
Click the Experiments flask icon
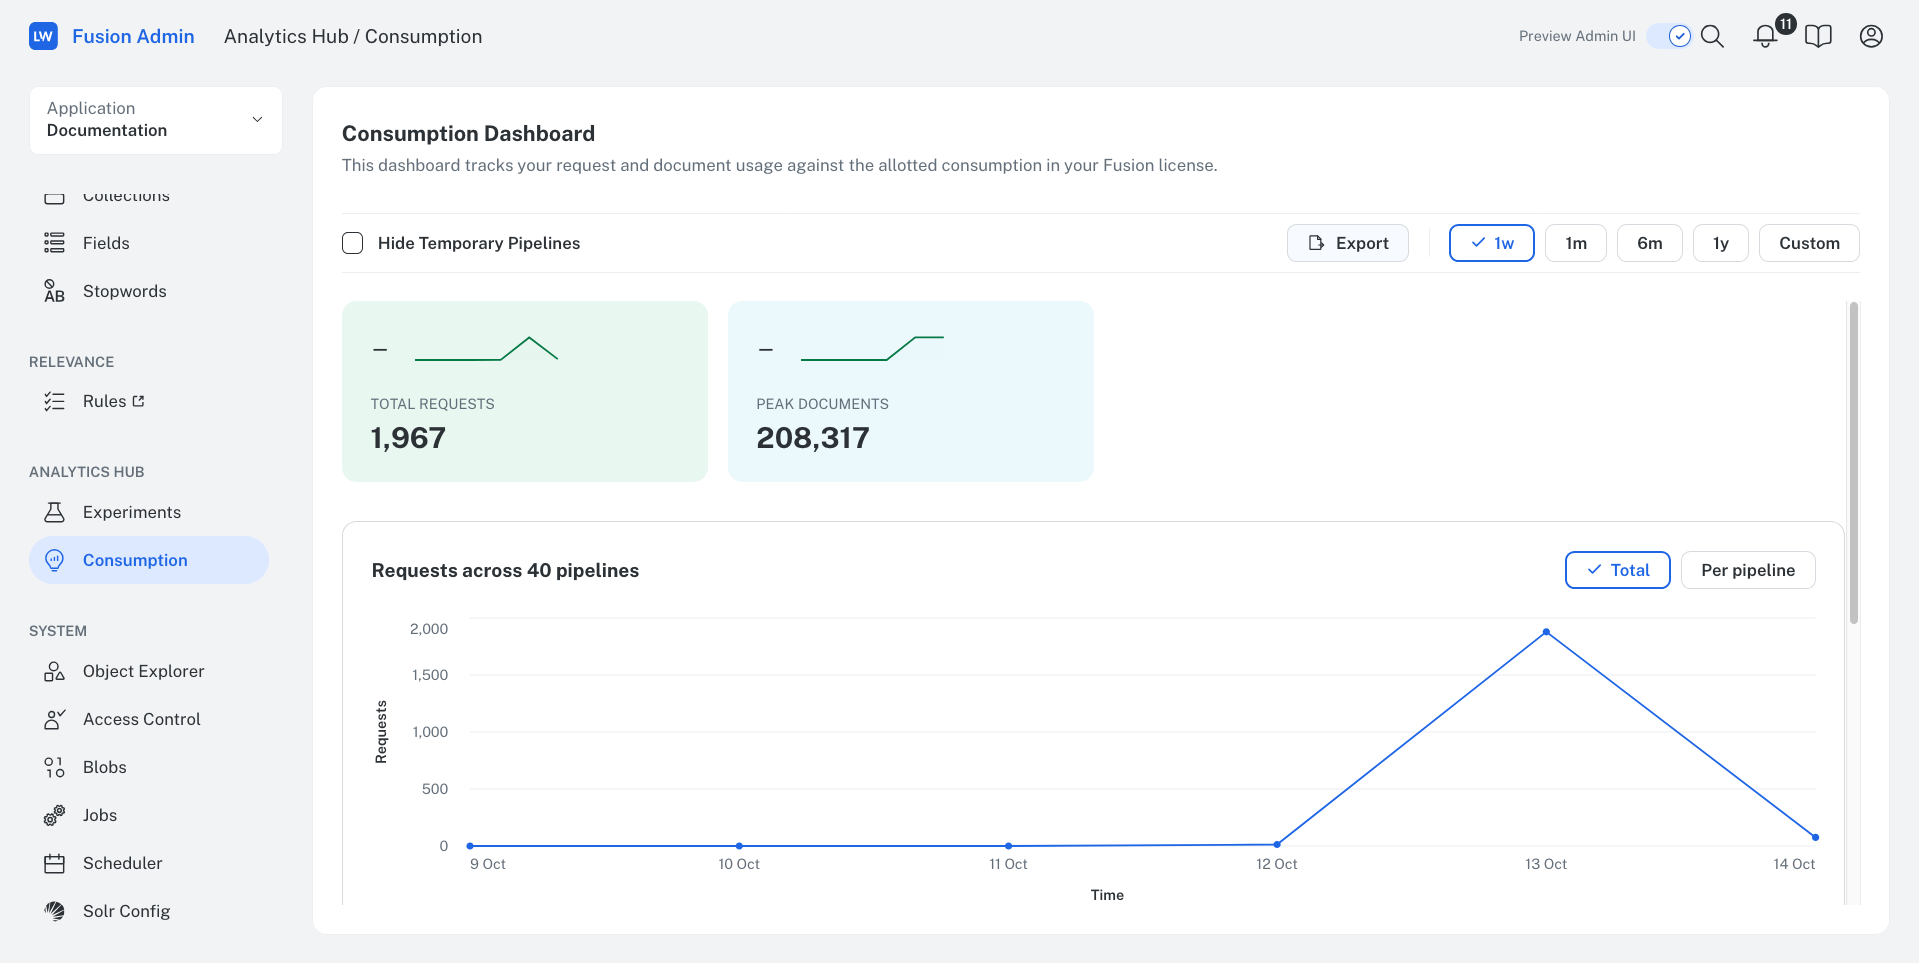point(54,512)
